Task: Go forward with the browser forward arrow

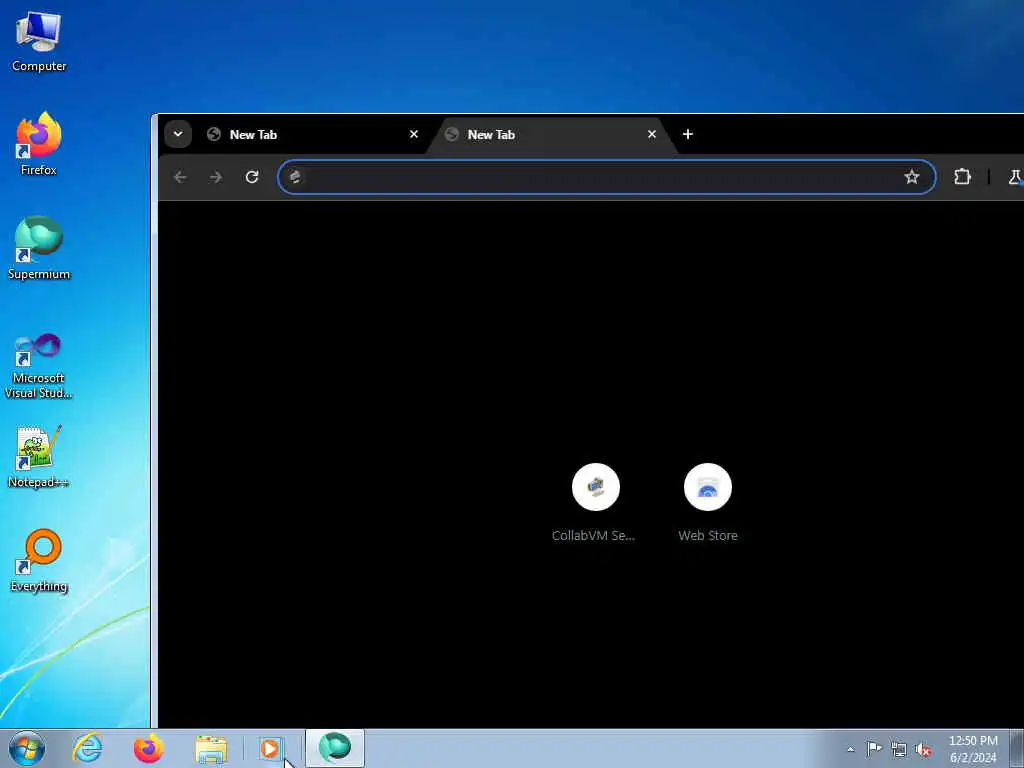Action: pyautogui.click(x=216, y=177)
